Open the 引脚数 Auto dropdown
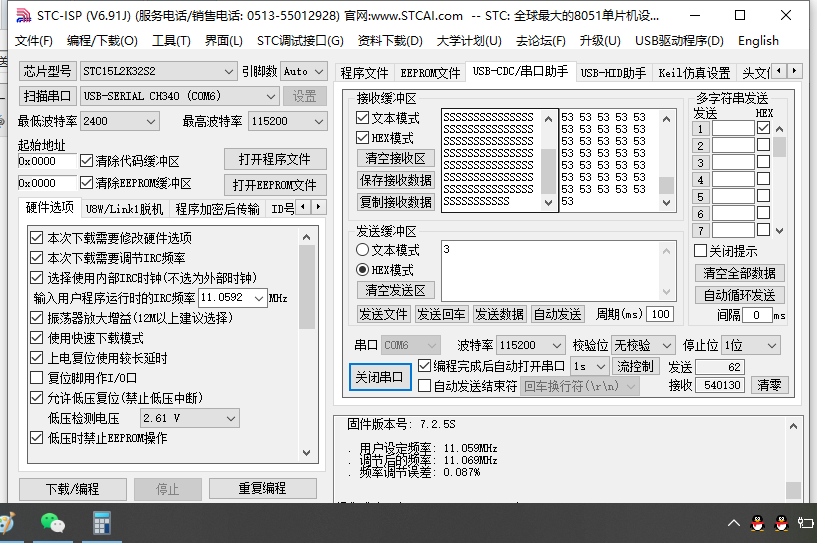 (304, 71)
